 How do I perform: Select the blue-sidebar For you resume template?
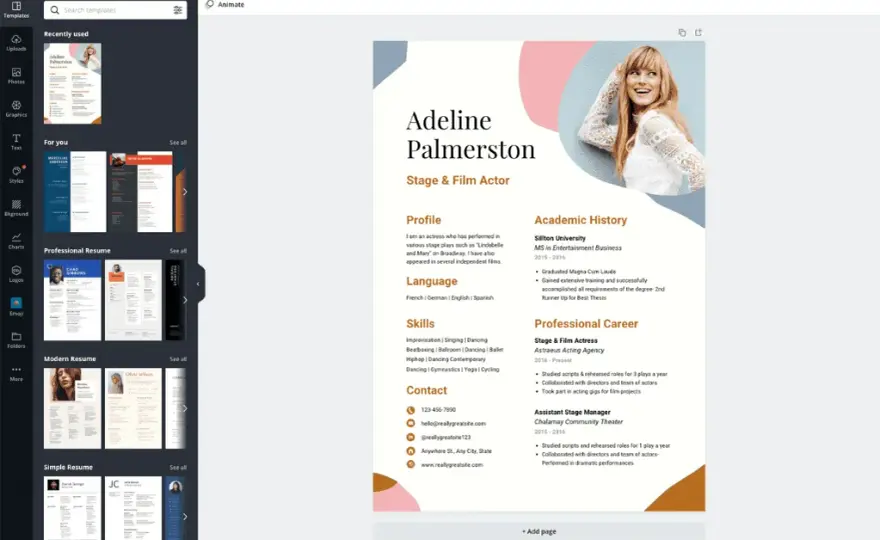click(x=75, y=191)
